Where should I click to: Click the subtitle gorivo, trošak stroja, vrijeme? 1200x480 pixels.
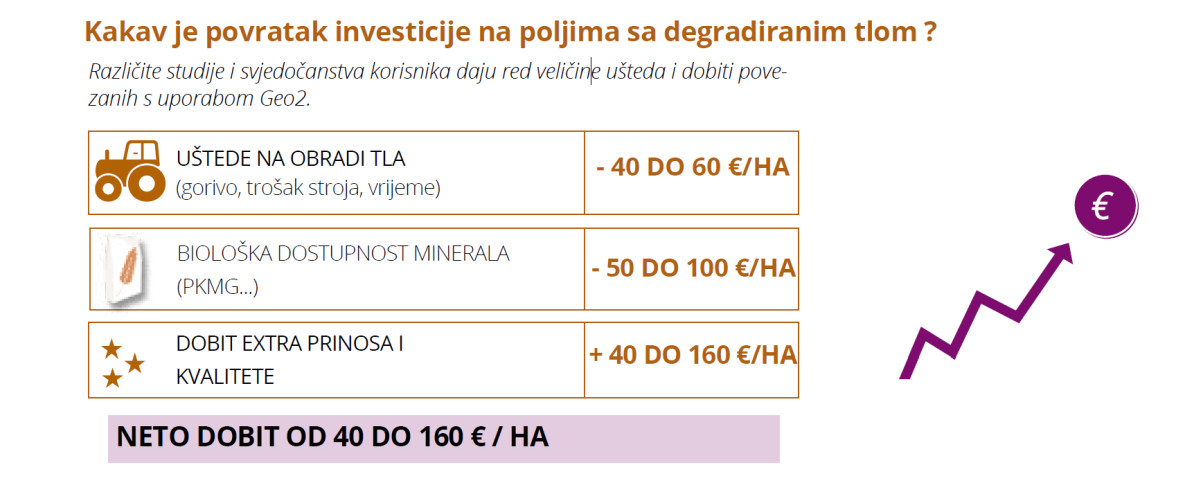click(x=307, y=187)
